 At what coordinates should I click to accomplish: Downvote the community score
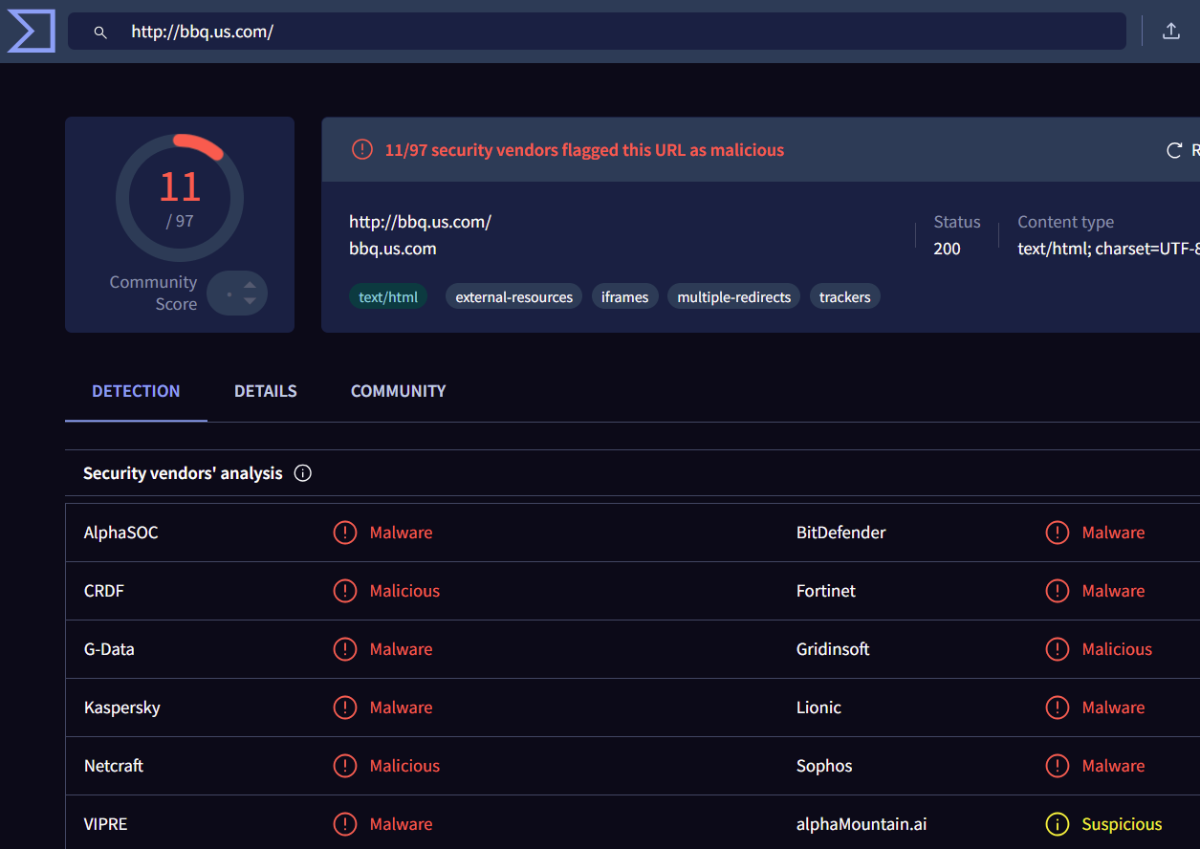point(250,301)
